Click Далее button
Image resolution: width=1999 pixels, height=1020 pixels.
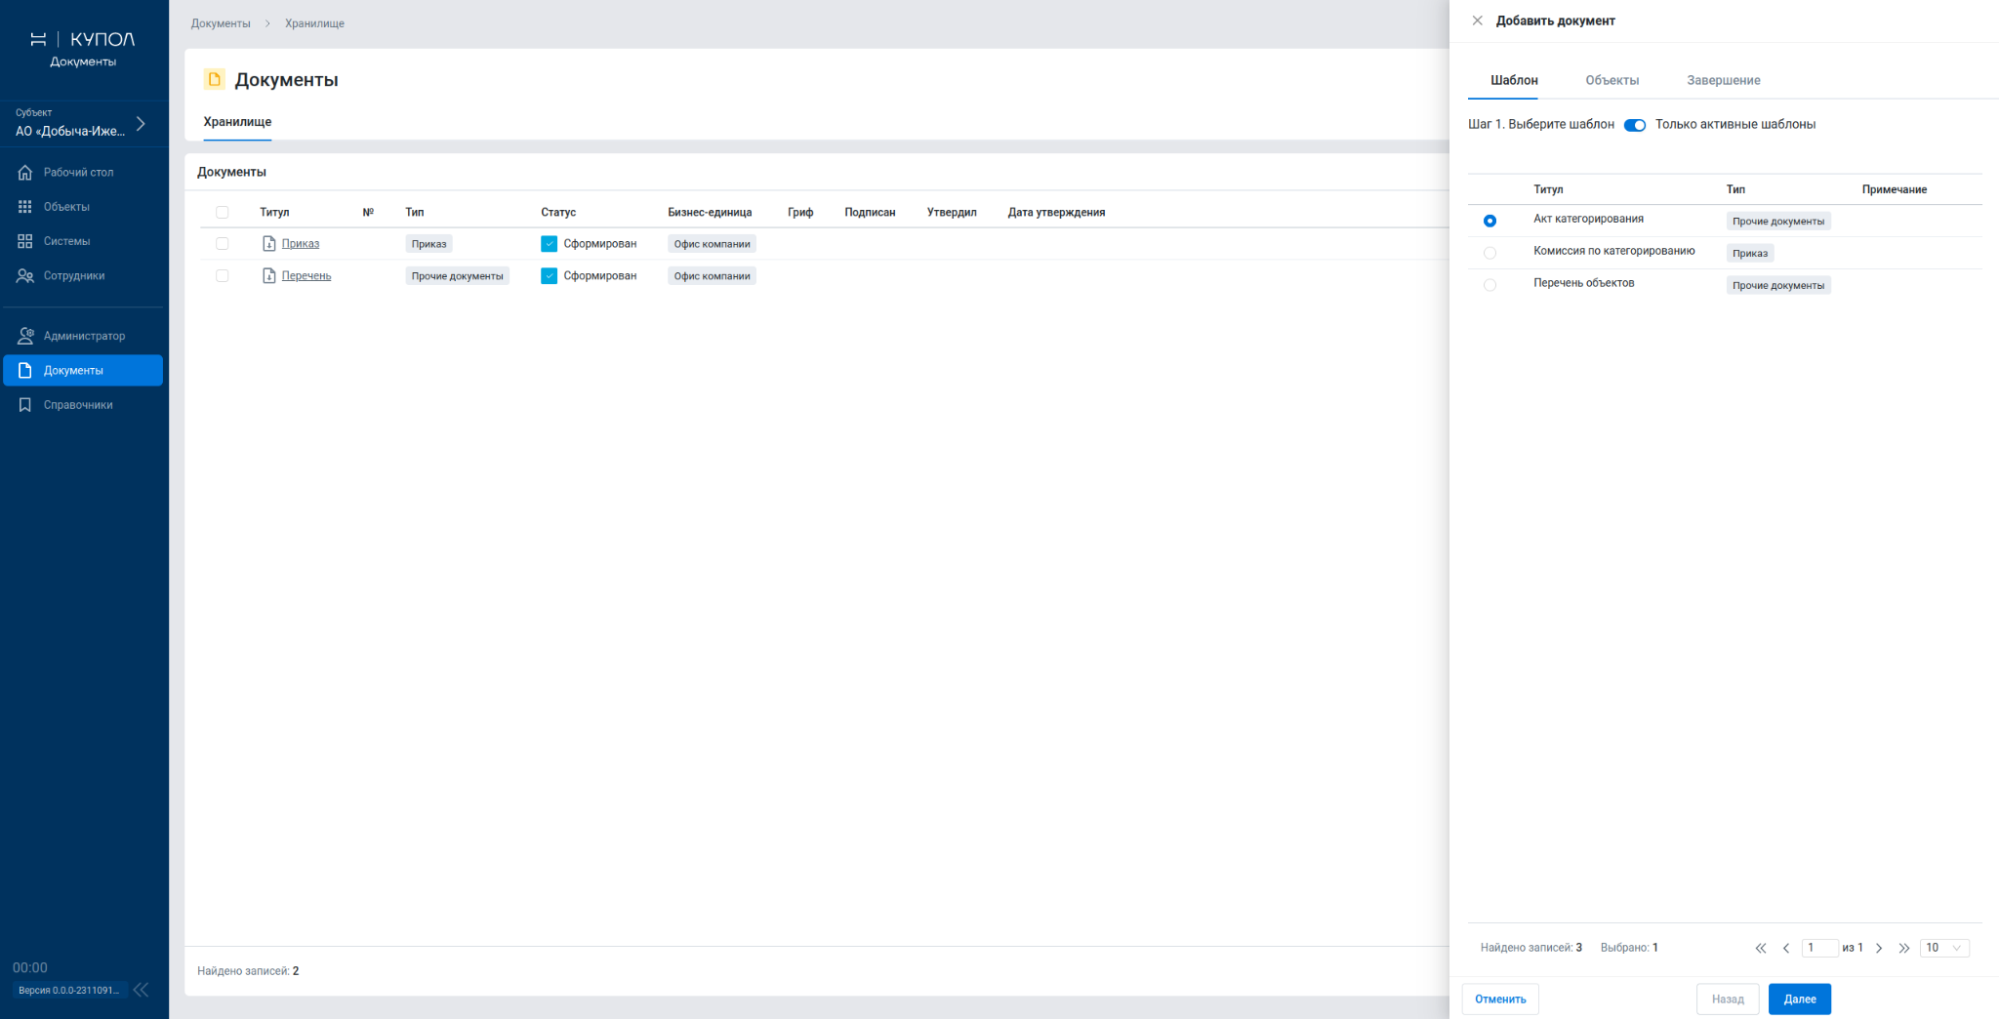tap(1799, 999)
